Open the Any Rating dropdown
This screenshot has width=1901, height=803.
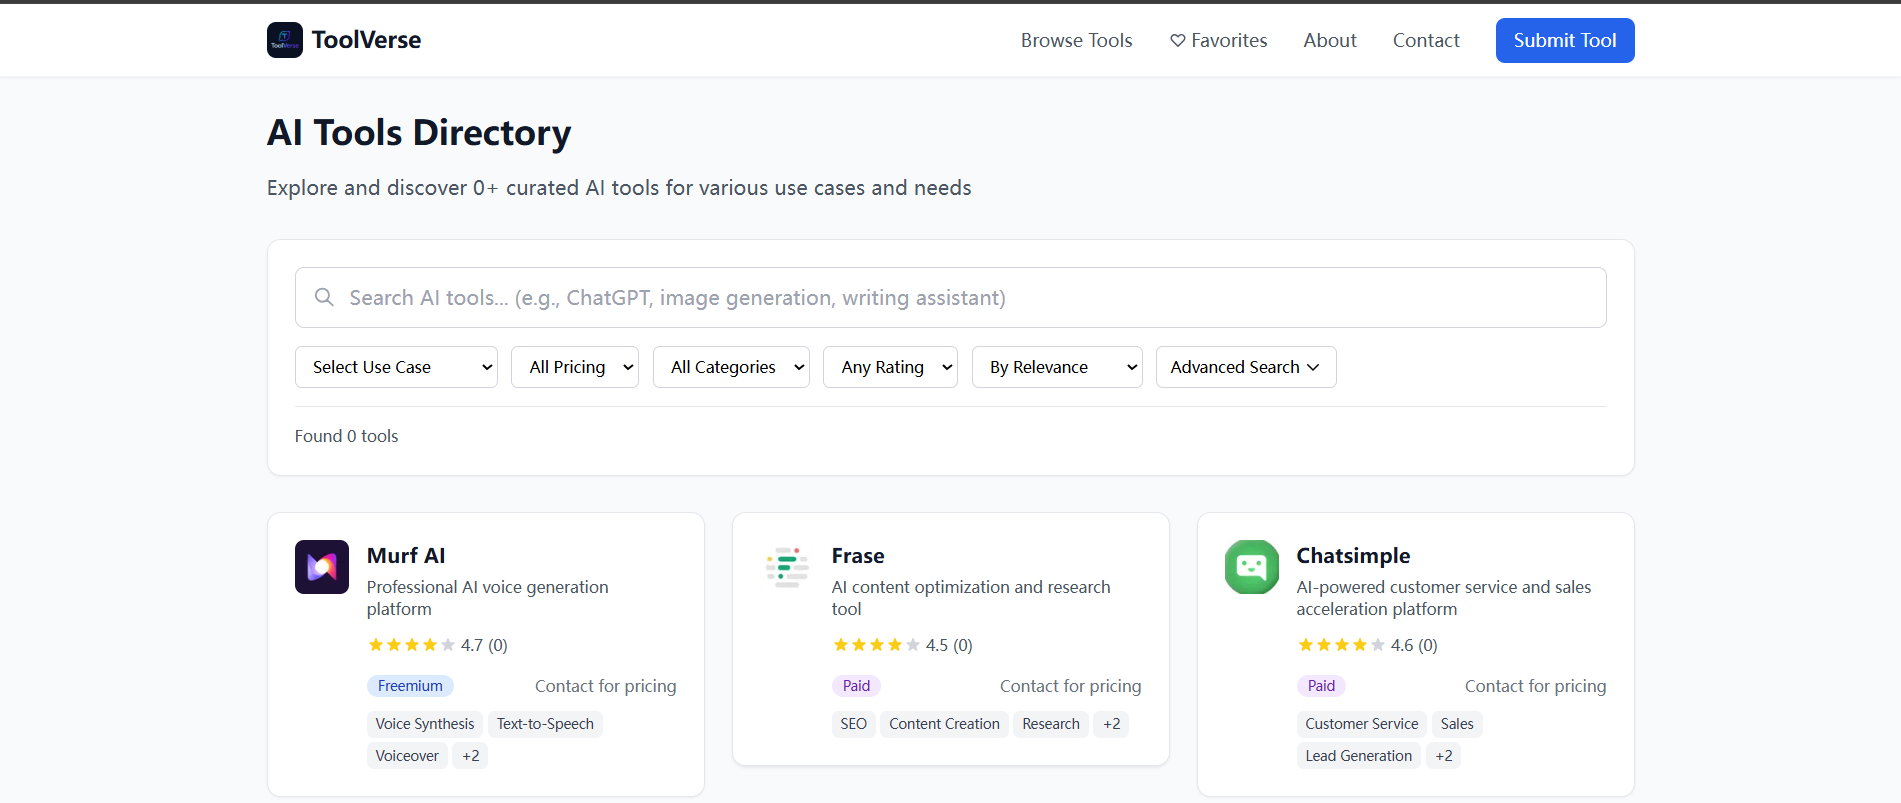[890, 367]
